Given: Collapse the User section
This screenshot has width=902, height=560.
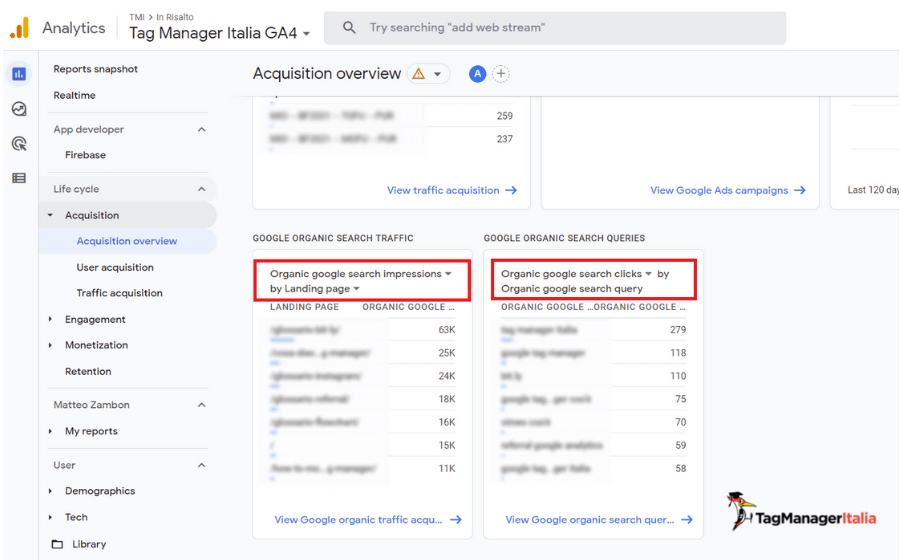Looking at the screenshot, I should (x=201, y=465).
